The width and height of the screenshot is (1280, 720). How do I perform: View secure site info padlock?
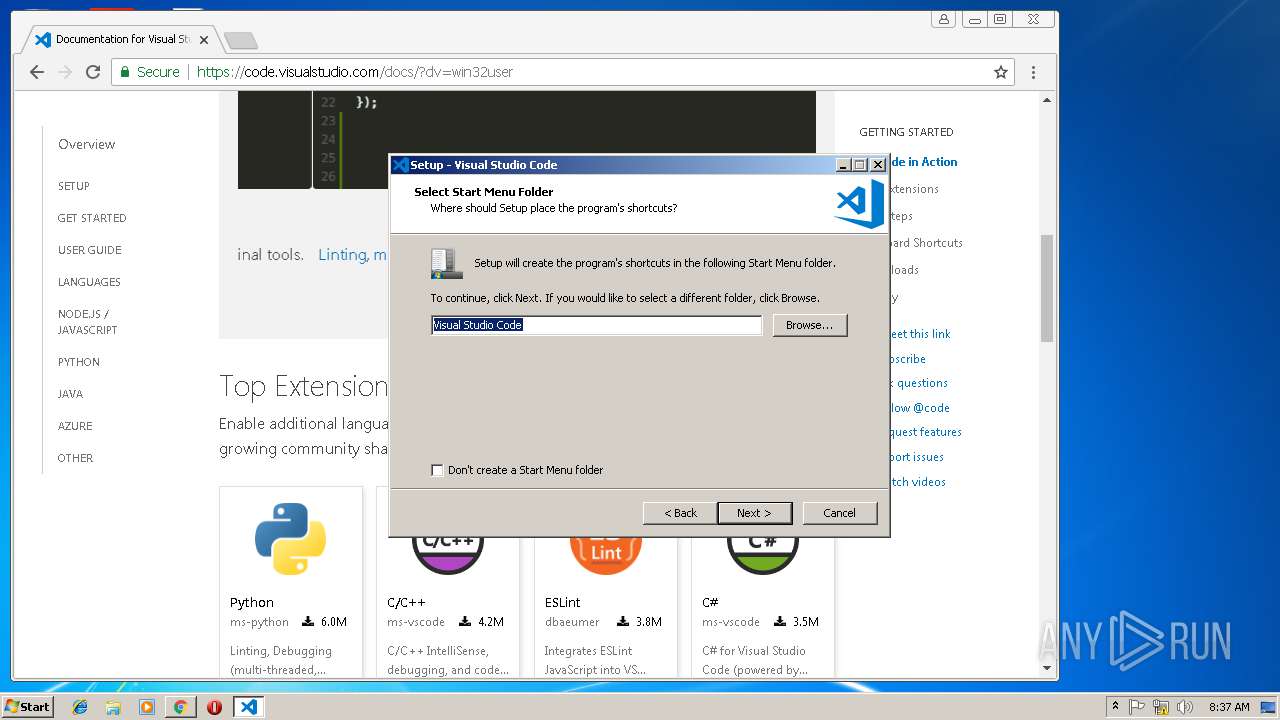coord(125,72)
